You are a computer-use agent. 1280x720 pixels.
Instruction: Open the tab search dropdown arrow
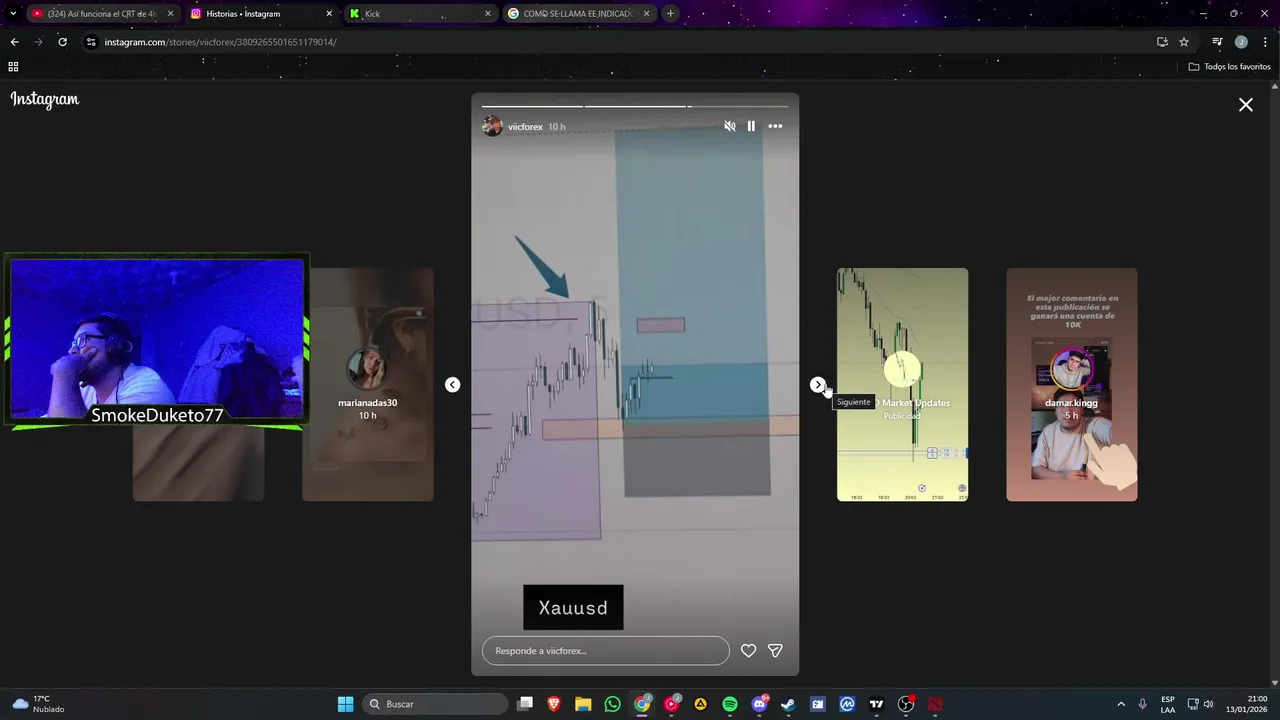(x=13, y=14)
